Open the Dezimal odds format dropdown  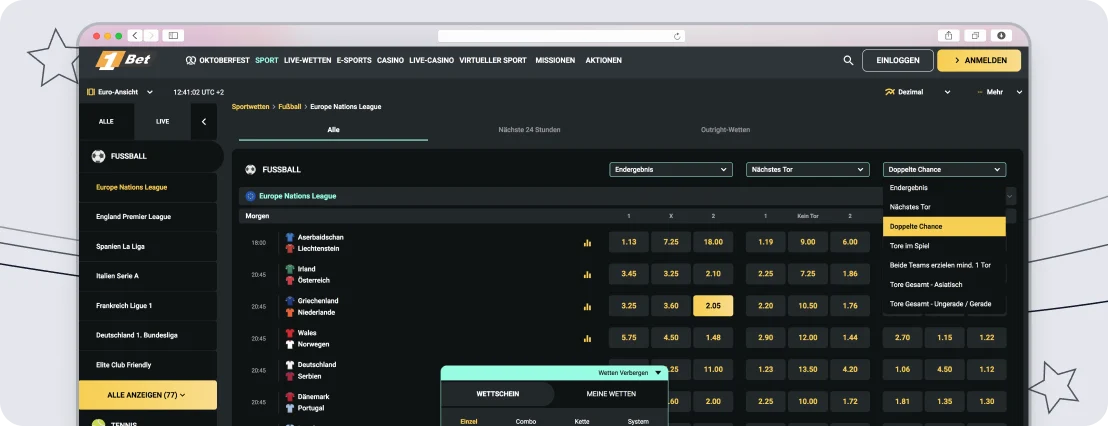(x=917, y=92)
